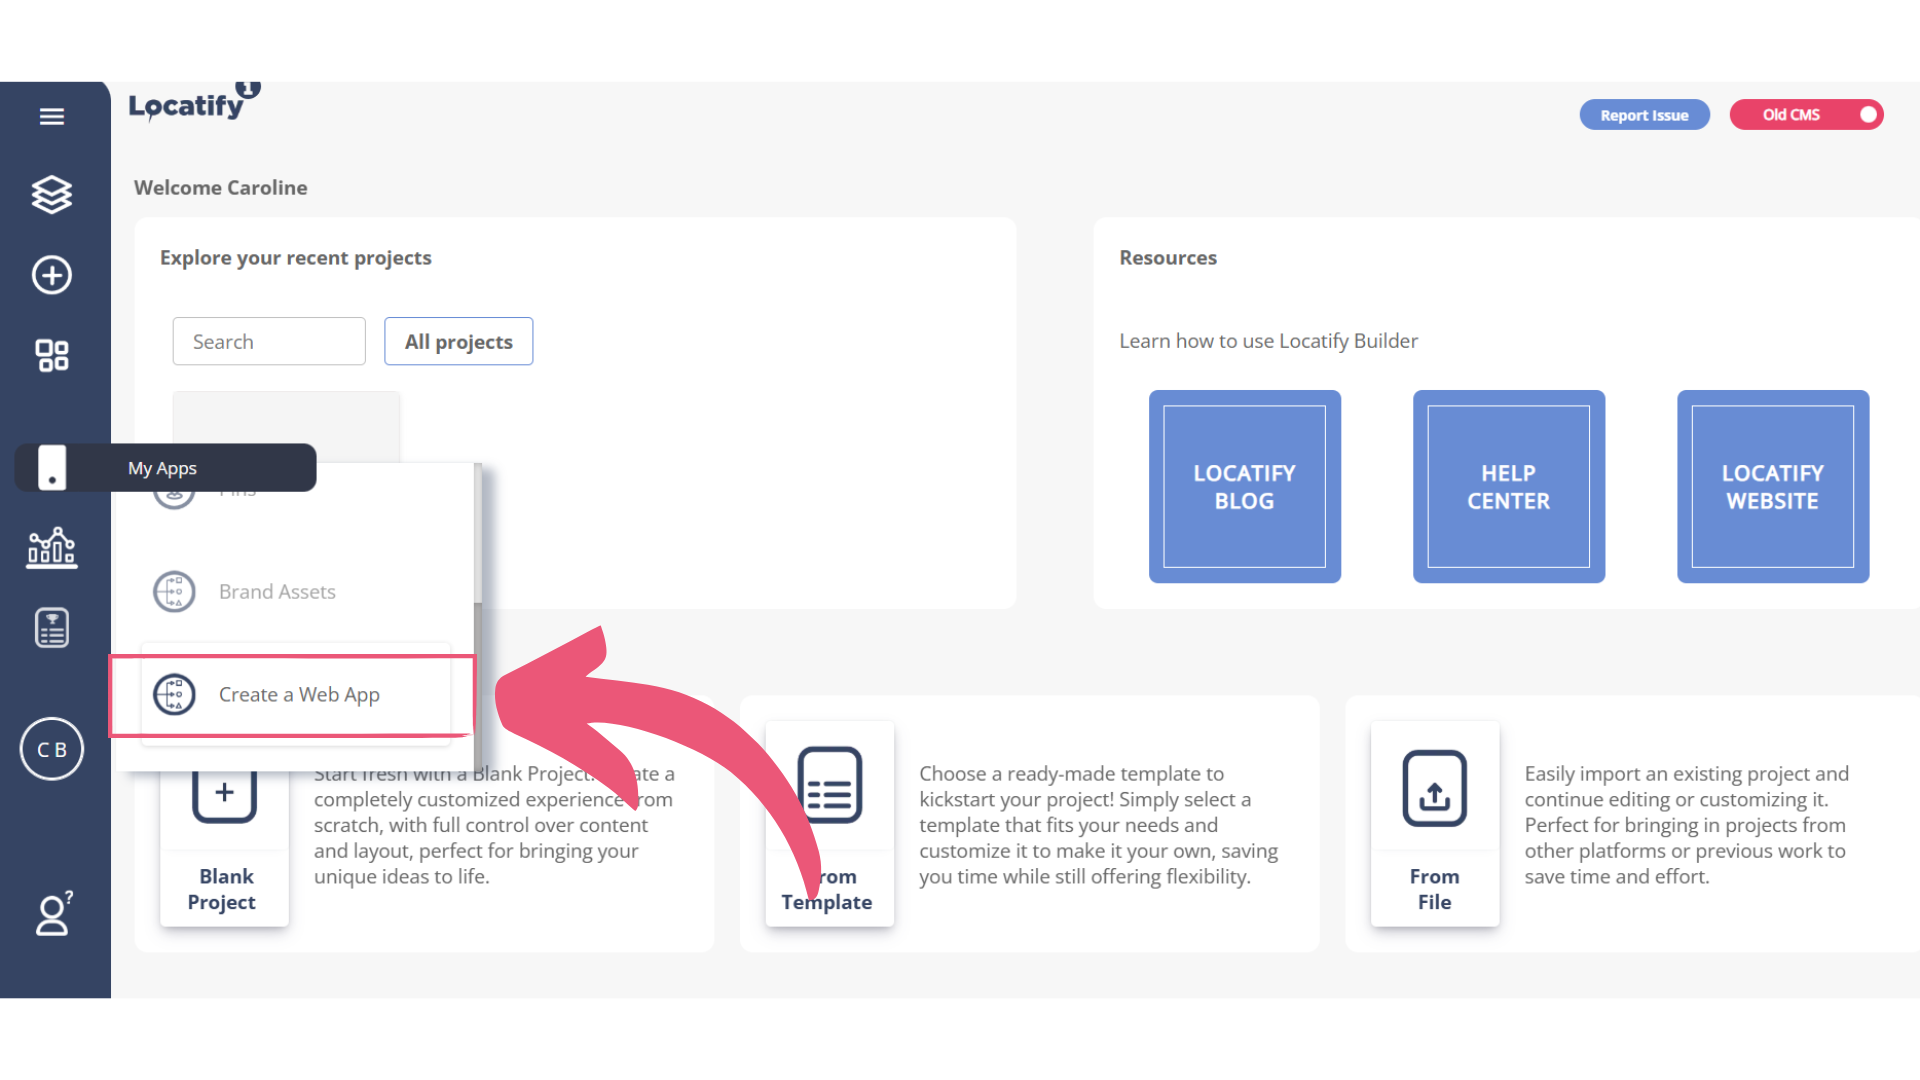Open the Help Center resource tile

tap(1509, 487)
